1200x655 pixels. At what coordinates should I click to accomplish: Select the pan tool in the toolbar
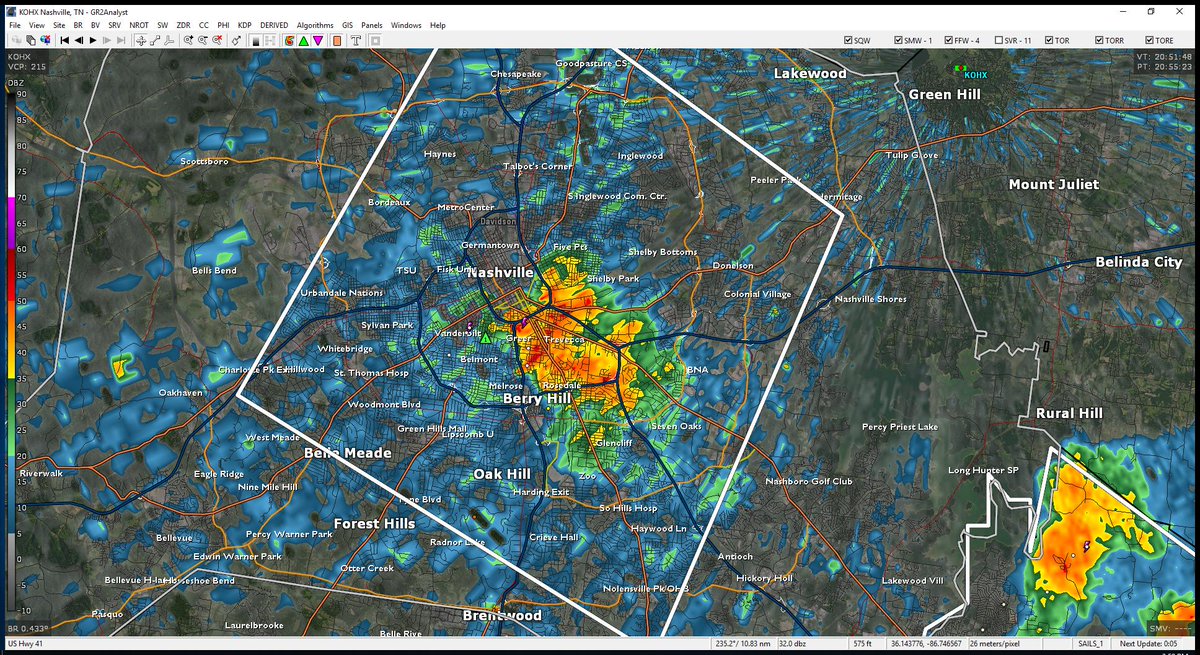(141, 41)
